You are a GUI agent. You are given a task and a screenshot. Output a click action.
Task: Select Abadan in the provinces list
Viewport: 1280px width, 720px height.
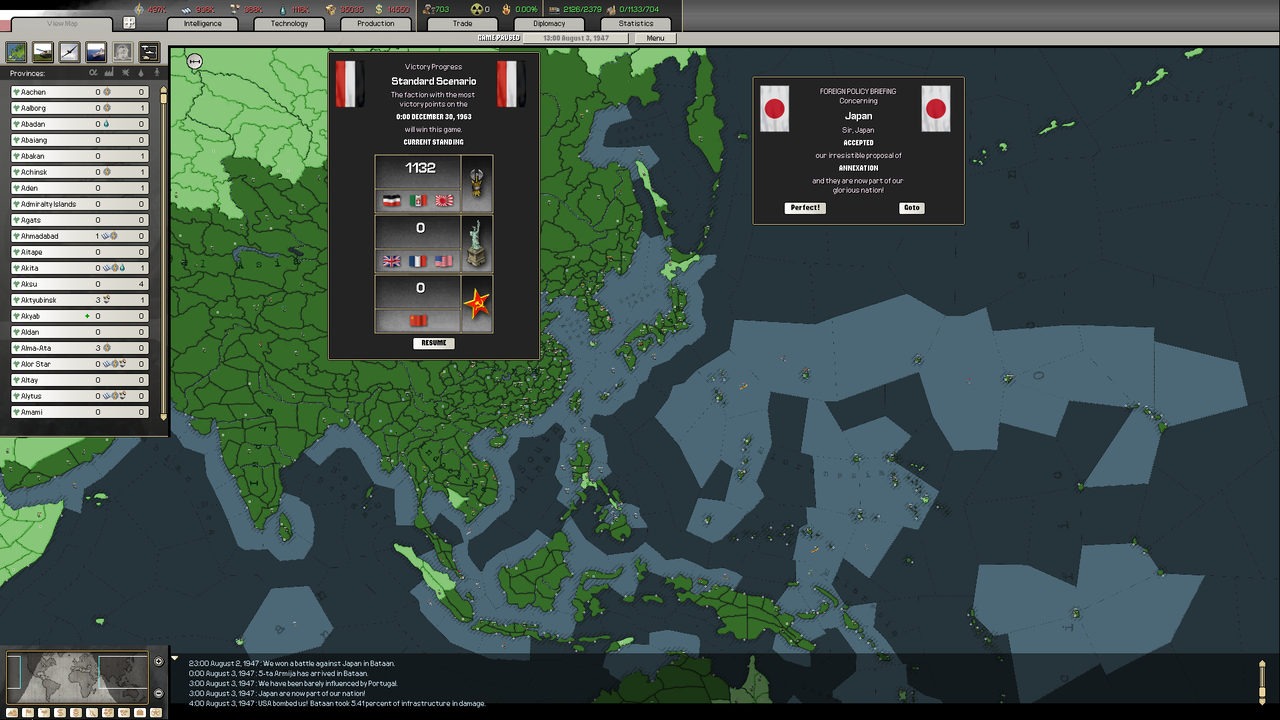(80, 124)
